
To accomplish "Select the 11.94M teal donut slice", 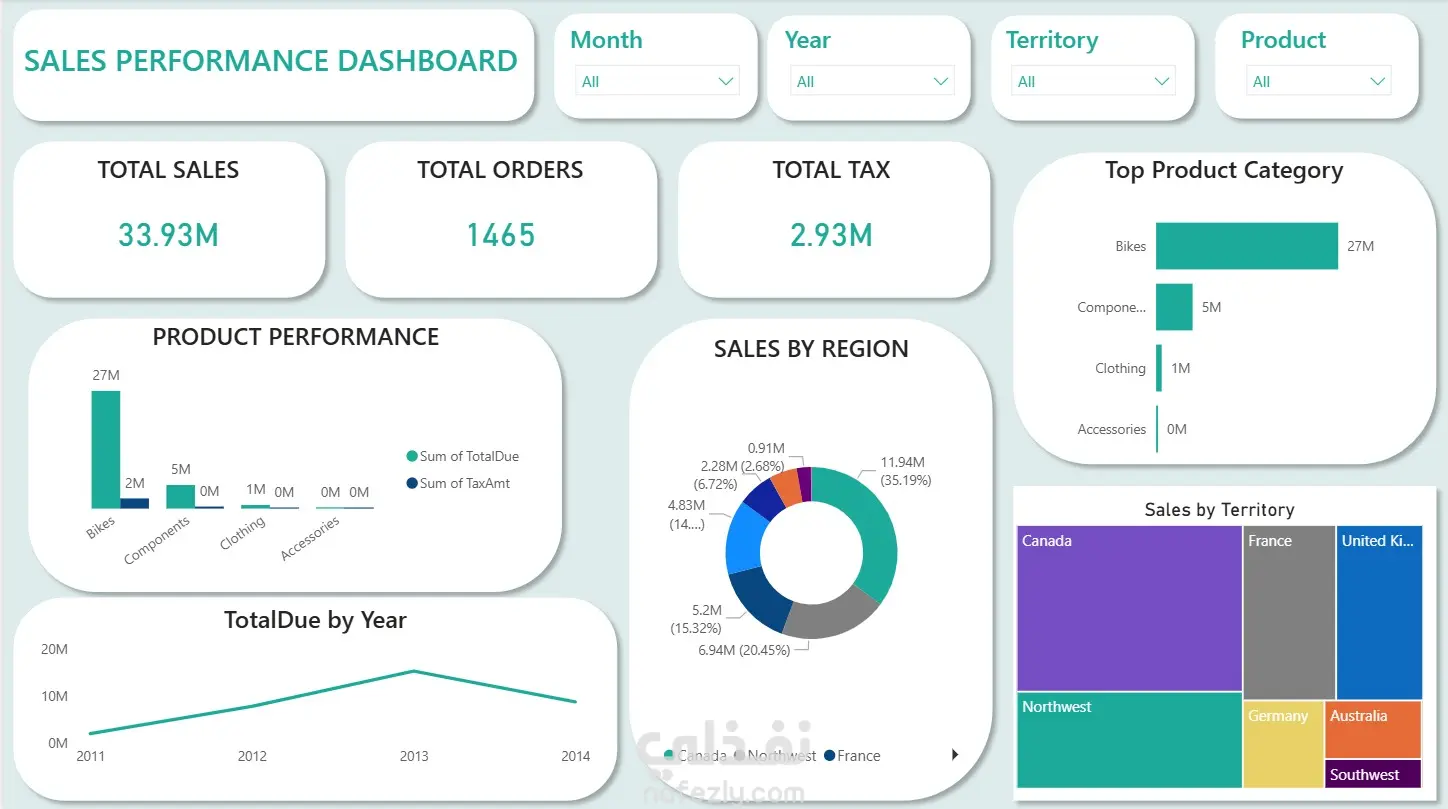I will click(874, 530).
